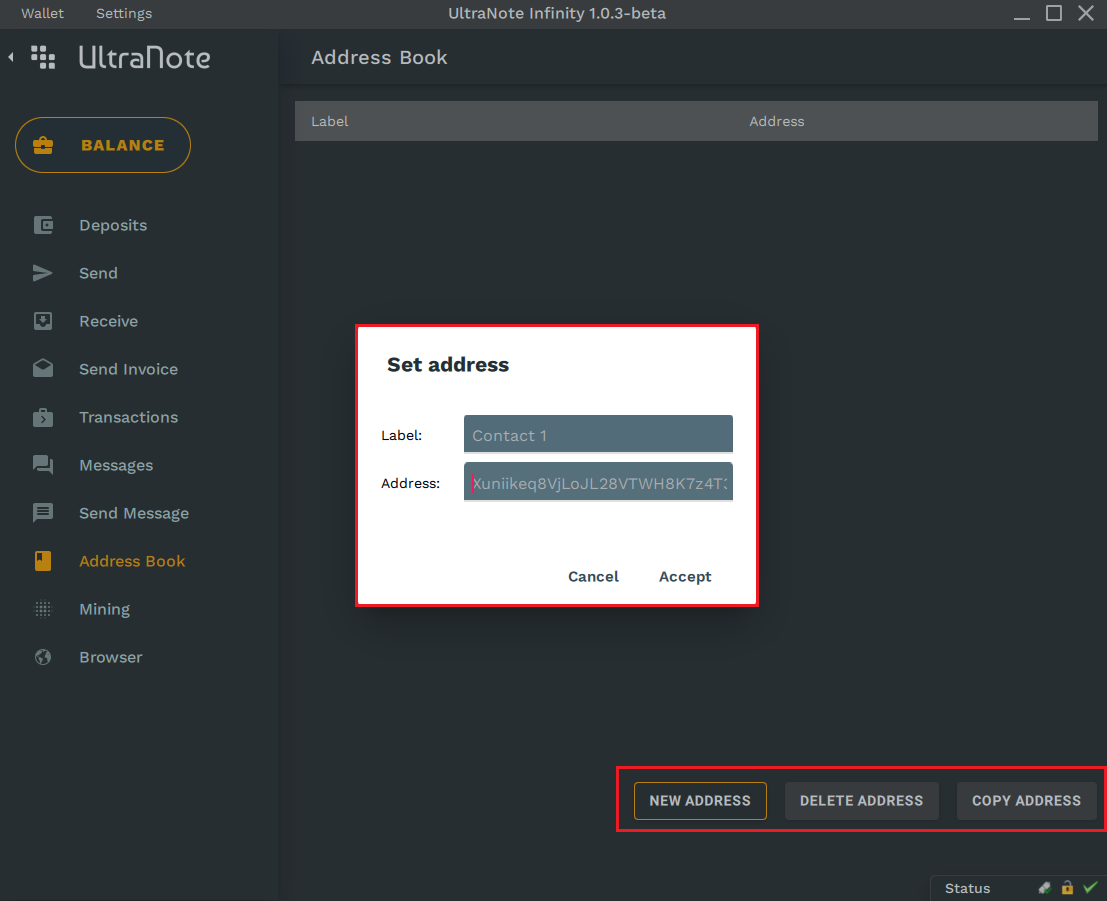
Task: Accept the new address entry
Action: tap(685, 577)
